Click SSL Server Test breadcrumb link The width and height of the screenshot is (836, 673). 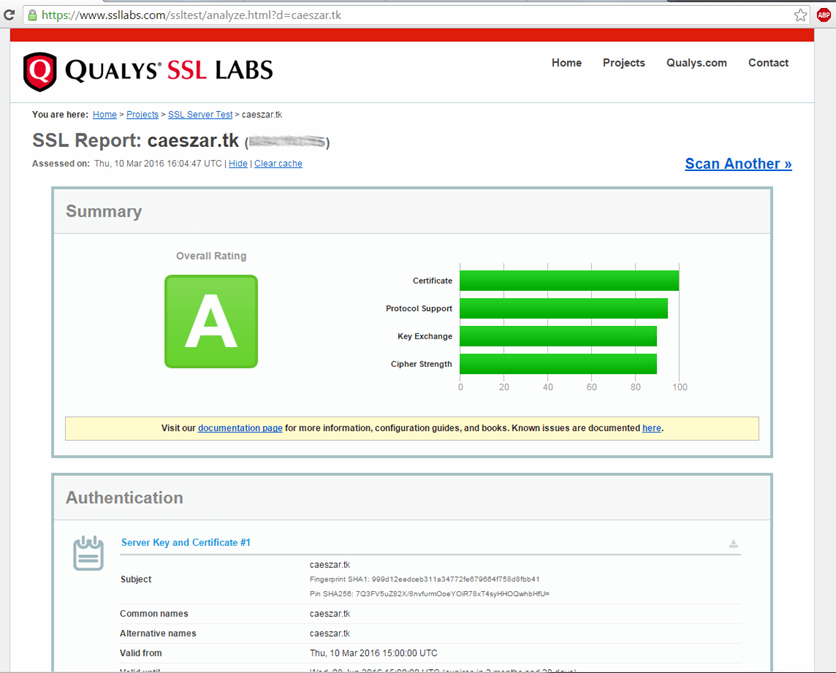[x=200, y=115]
